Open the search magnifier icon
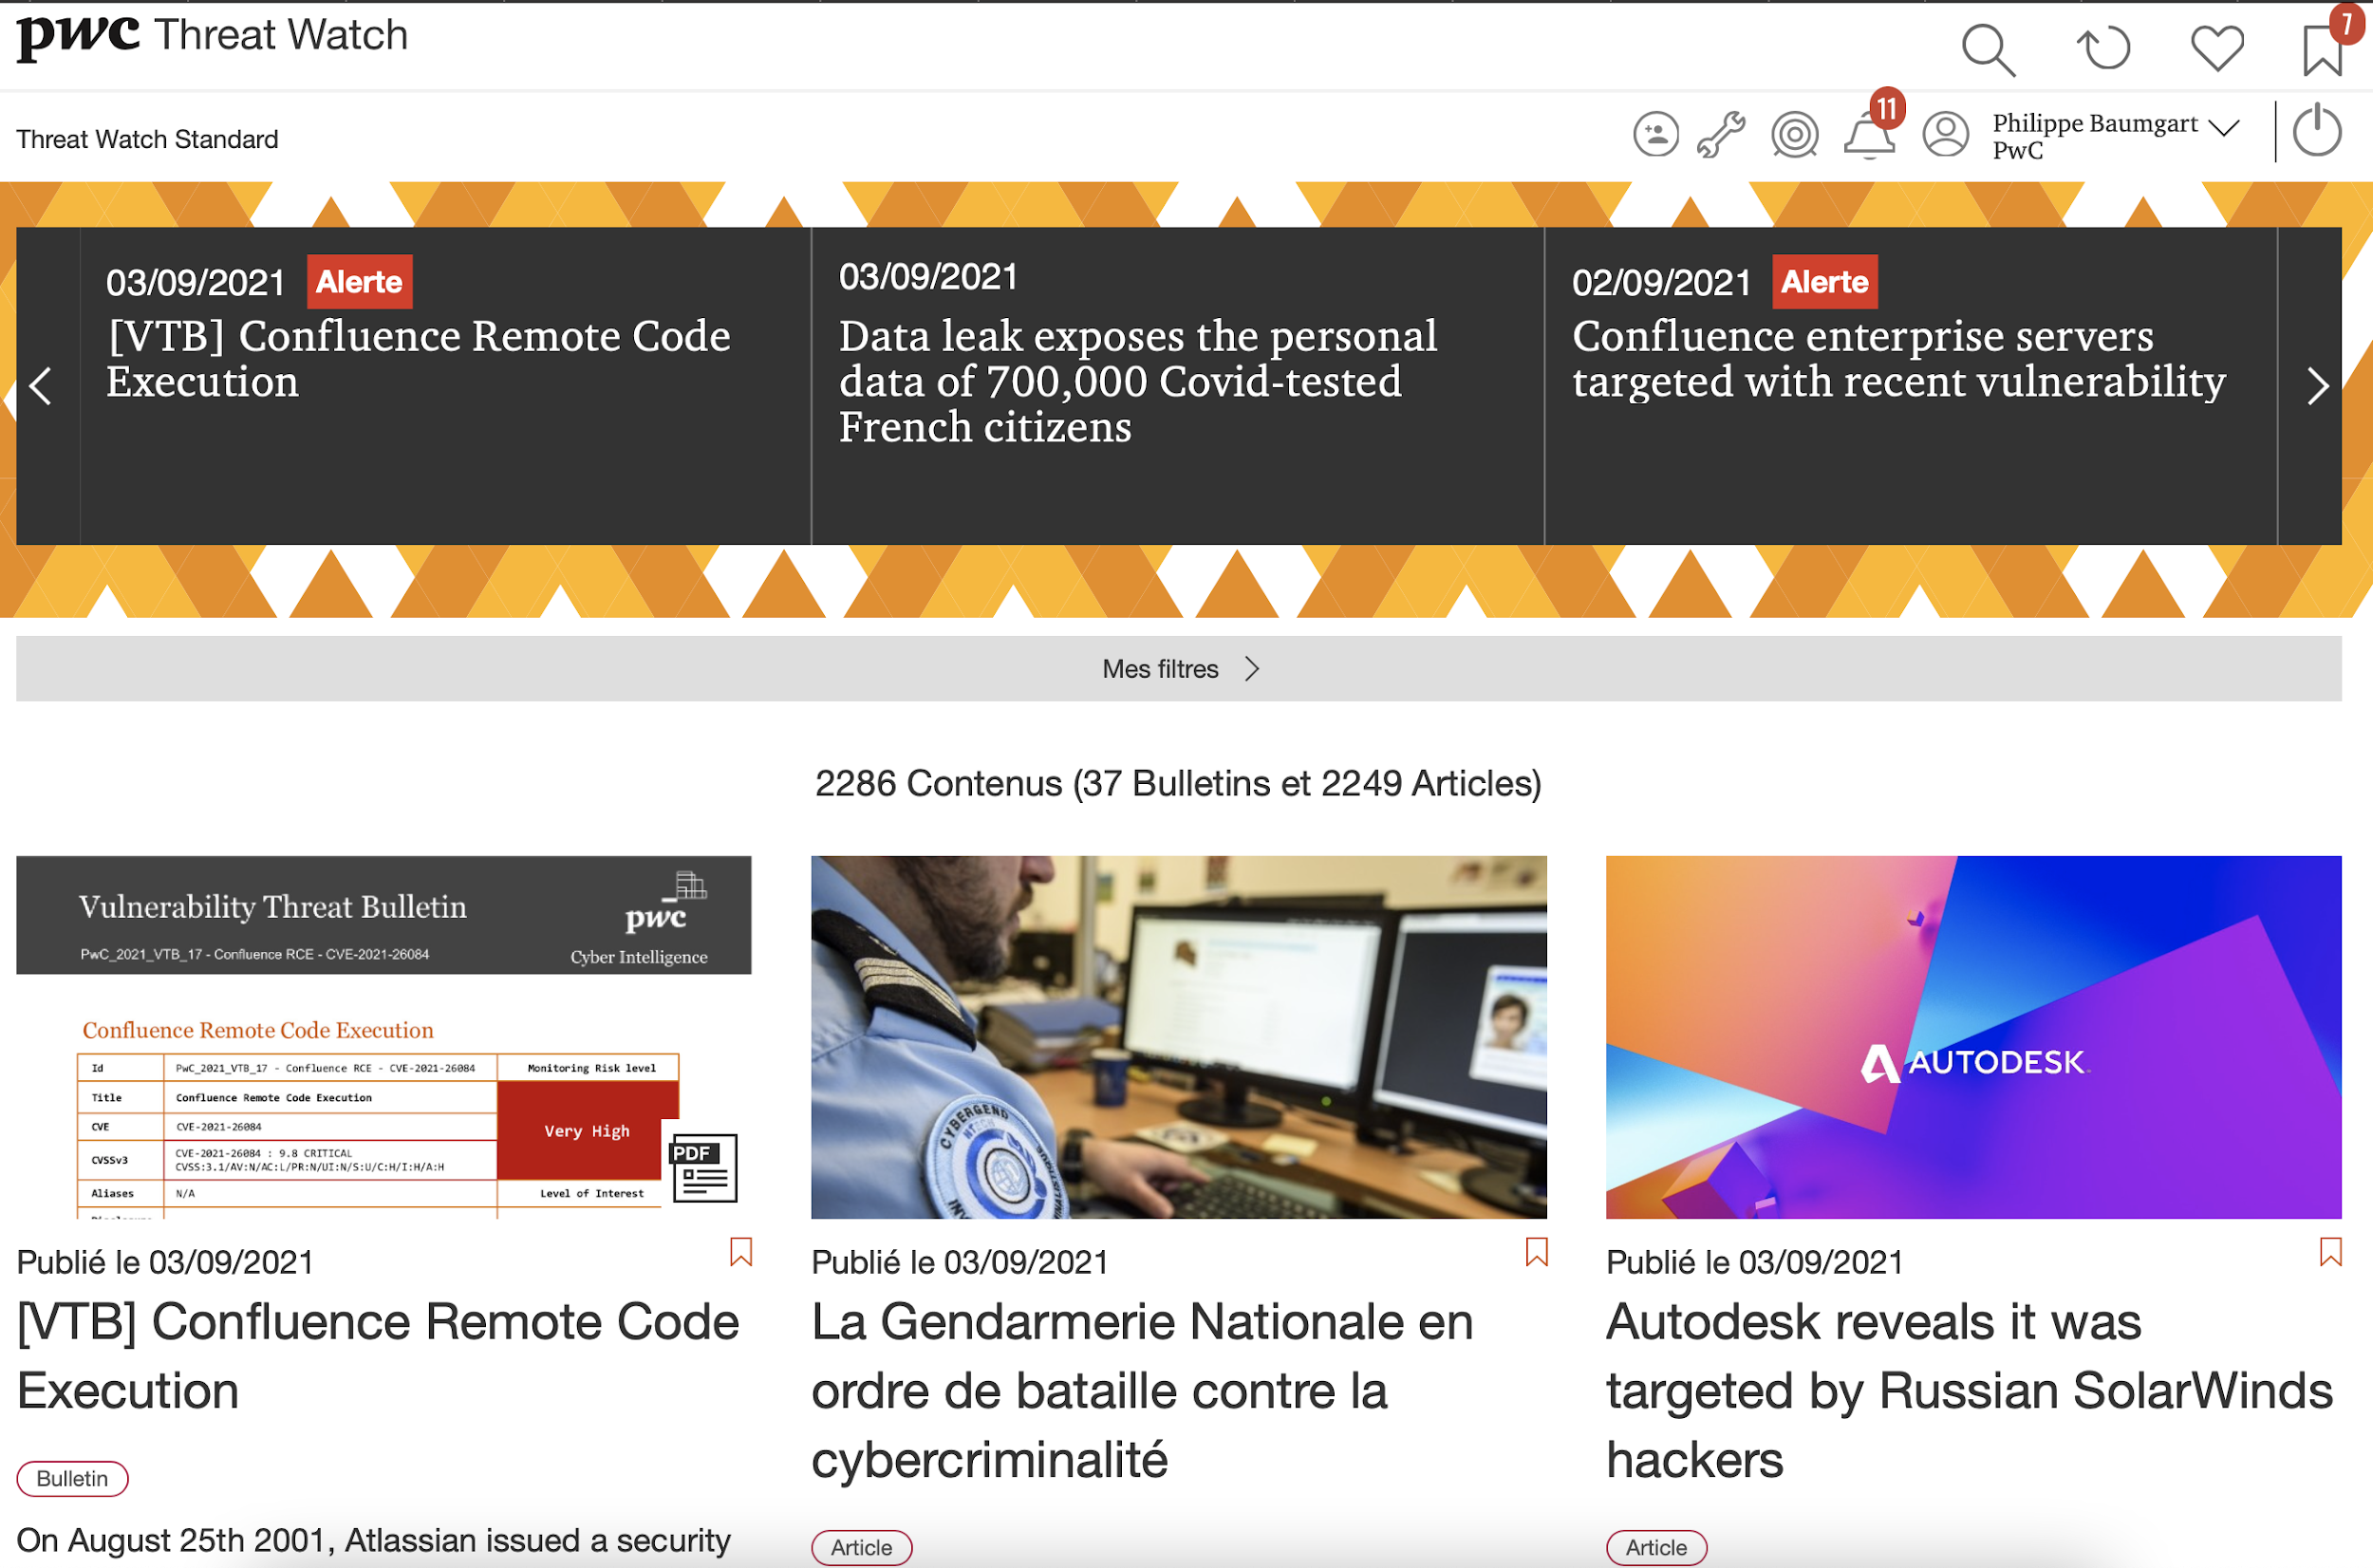This screenshot has width=2373, height=1568. coord(1987,50)
